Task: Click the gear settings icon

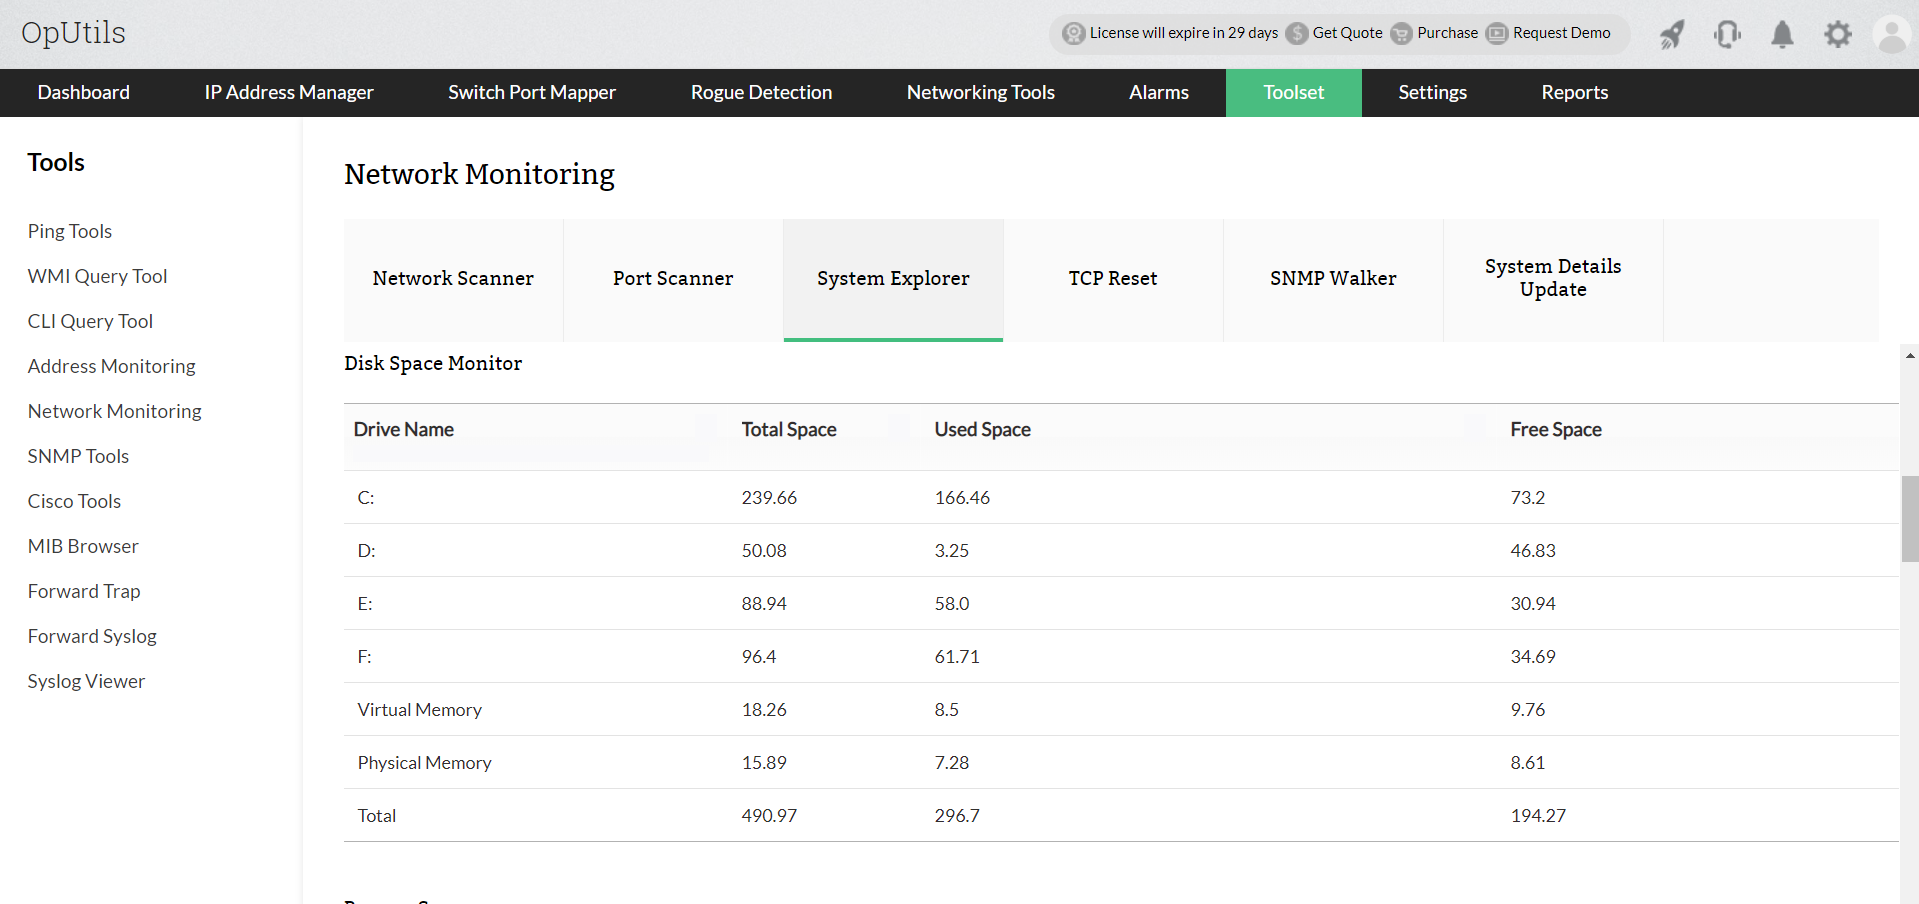Action: coord(1837,35)
